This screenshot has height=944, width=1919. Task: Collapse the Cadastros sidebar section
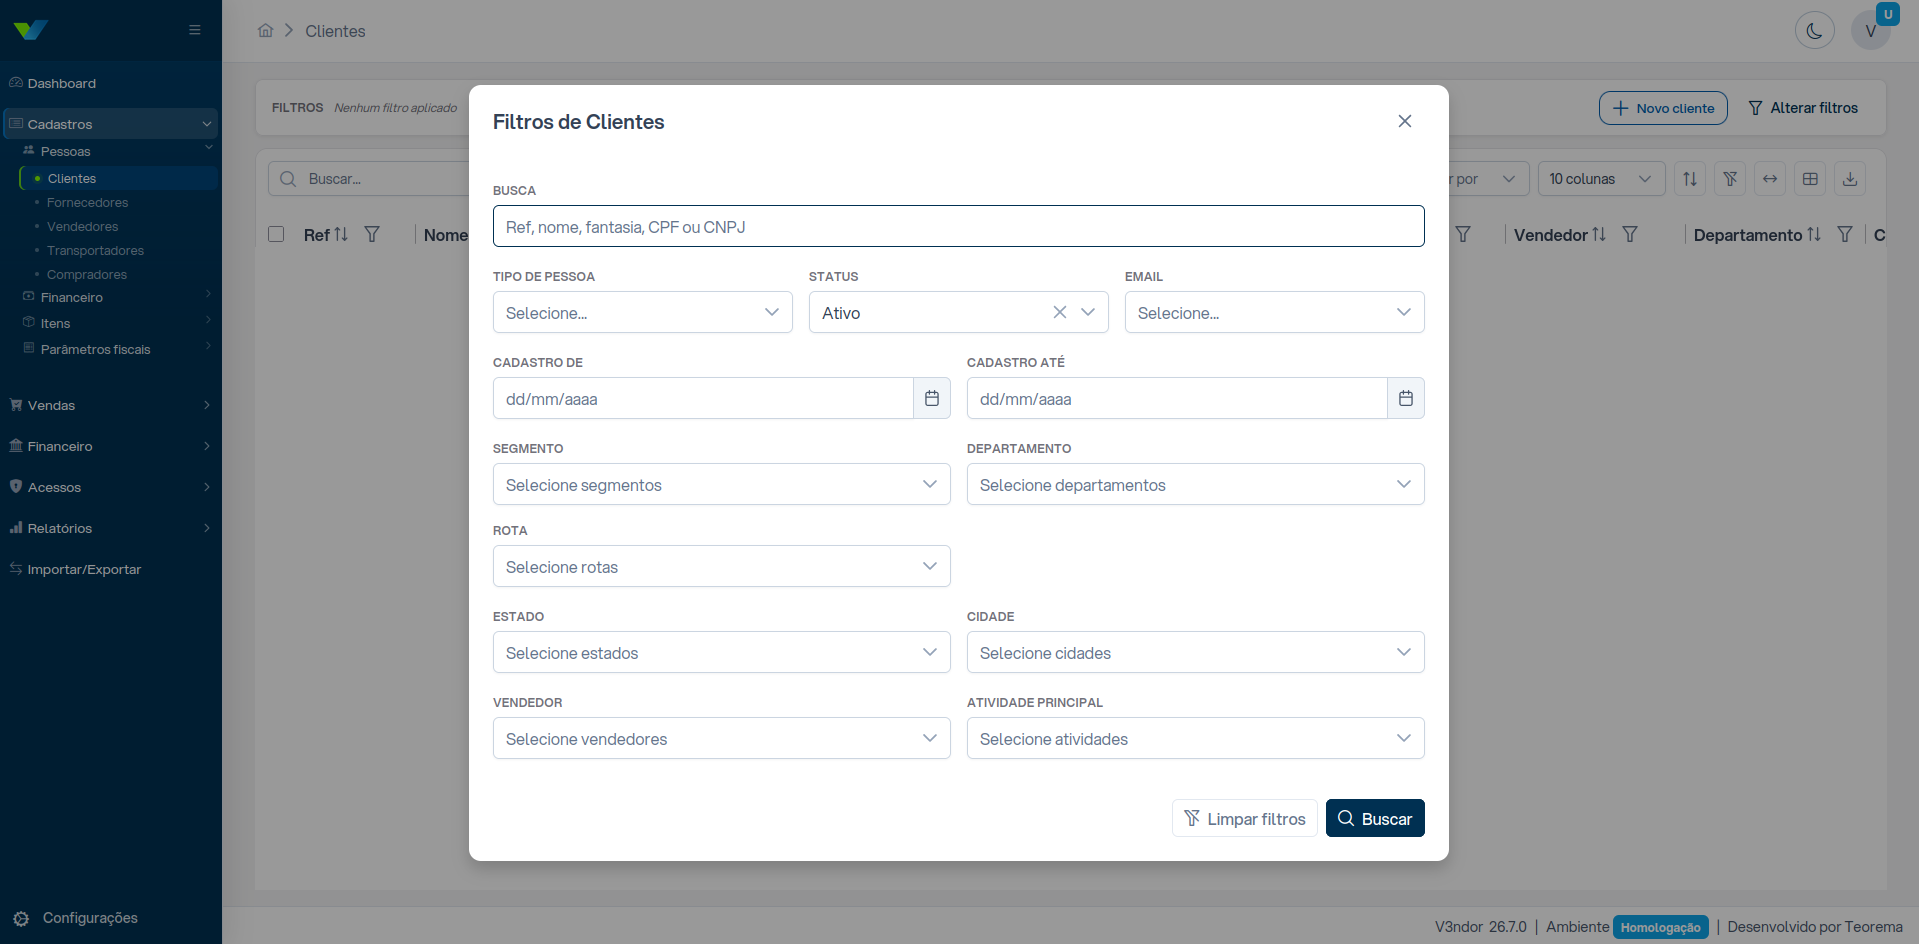tap(110, 124)
